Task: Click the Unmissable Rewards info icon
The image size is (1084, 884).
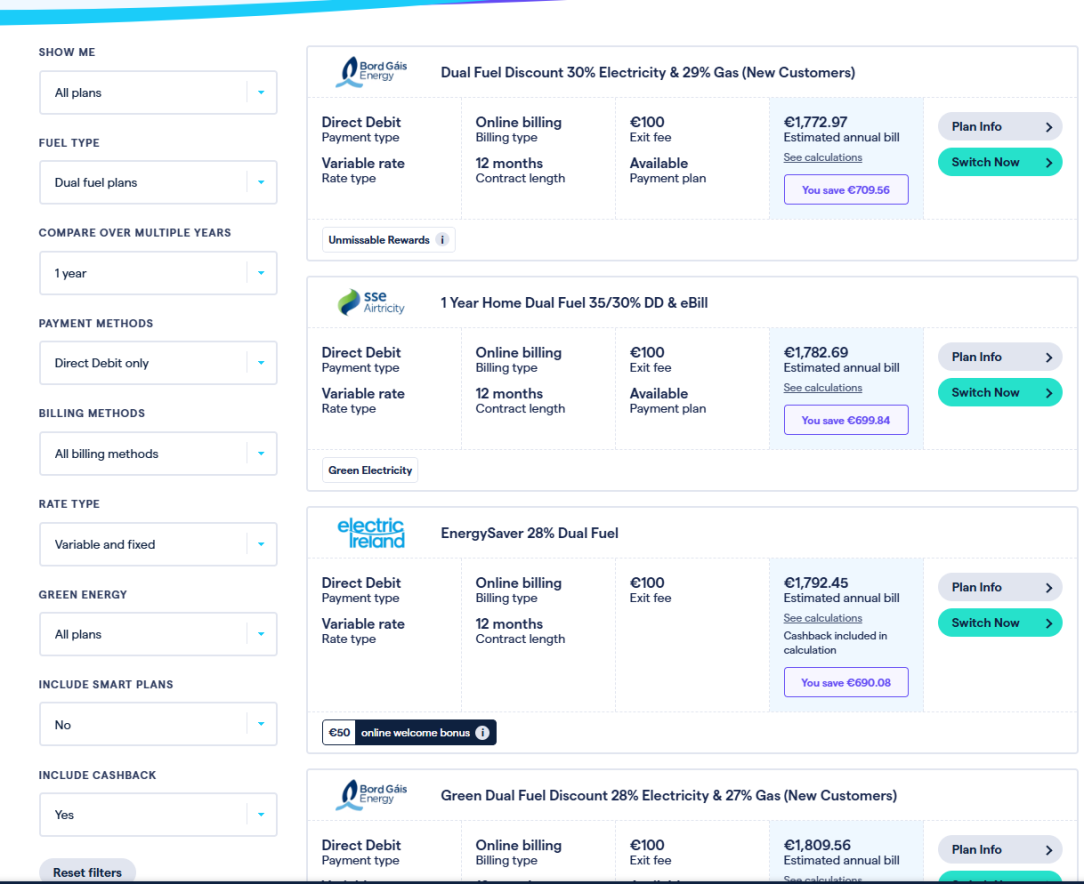Action: 442,240
